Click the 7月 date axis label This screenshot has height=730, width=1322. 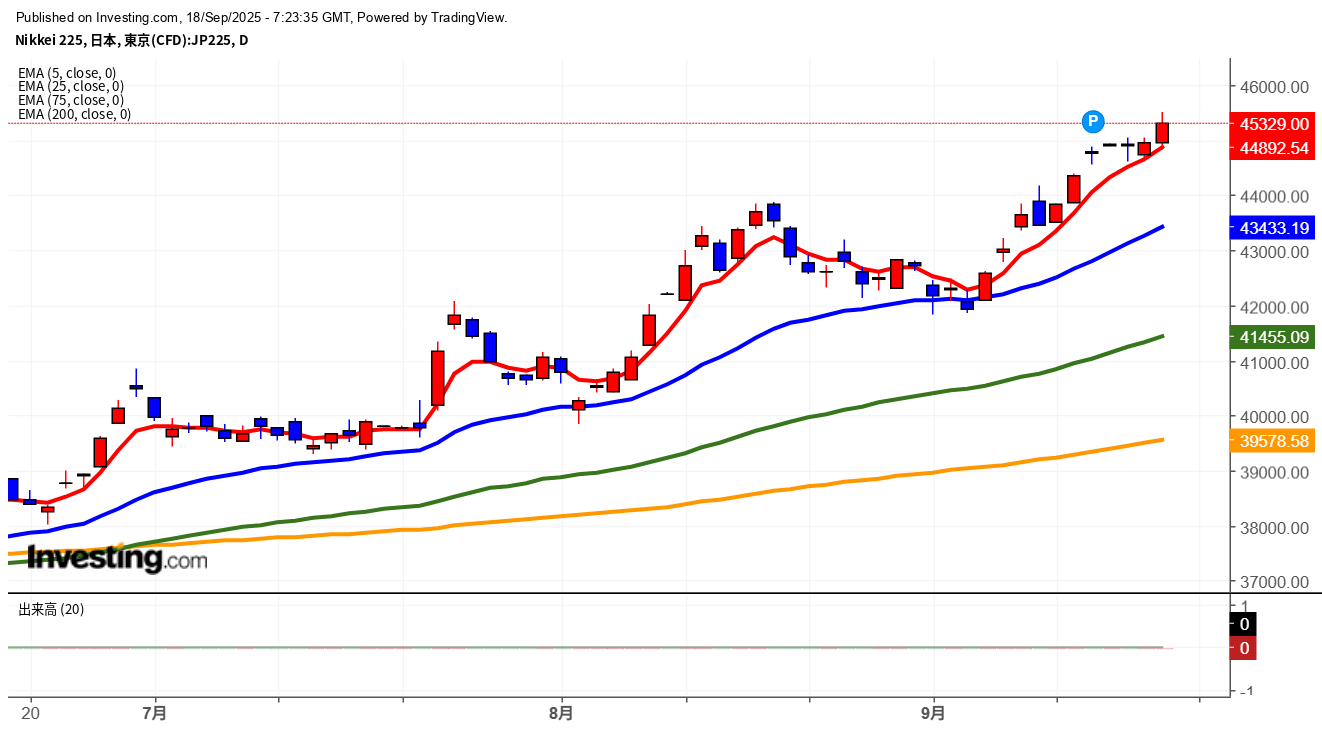tap(155, 713)
